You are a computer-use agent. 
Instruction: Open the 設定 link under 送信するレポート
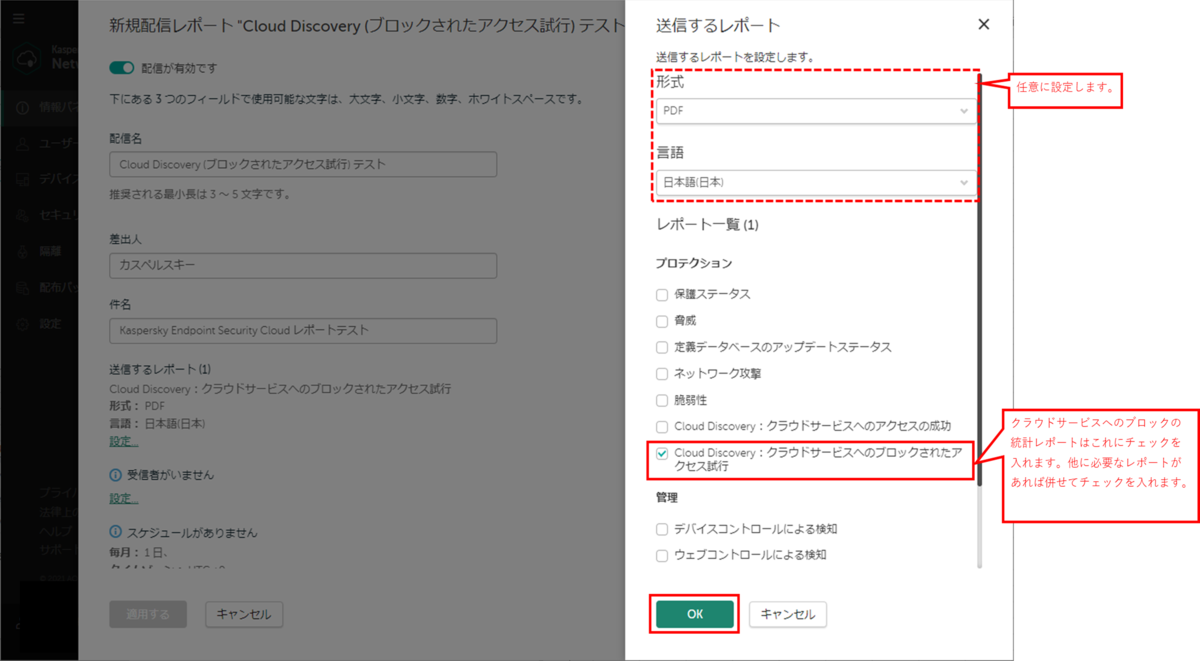point(122,440)
